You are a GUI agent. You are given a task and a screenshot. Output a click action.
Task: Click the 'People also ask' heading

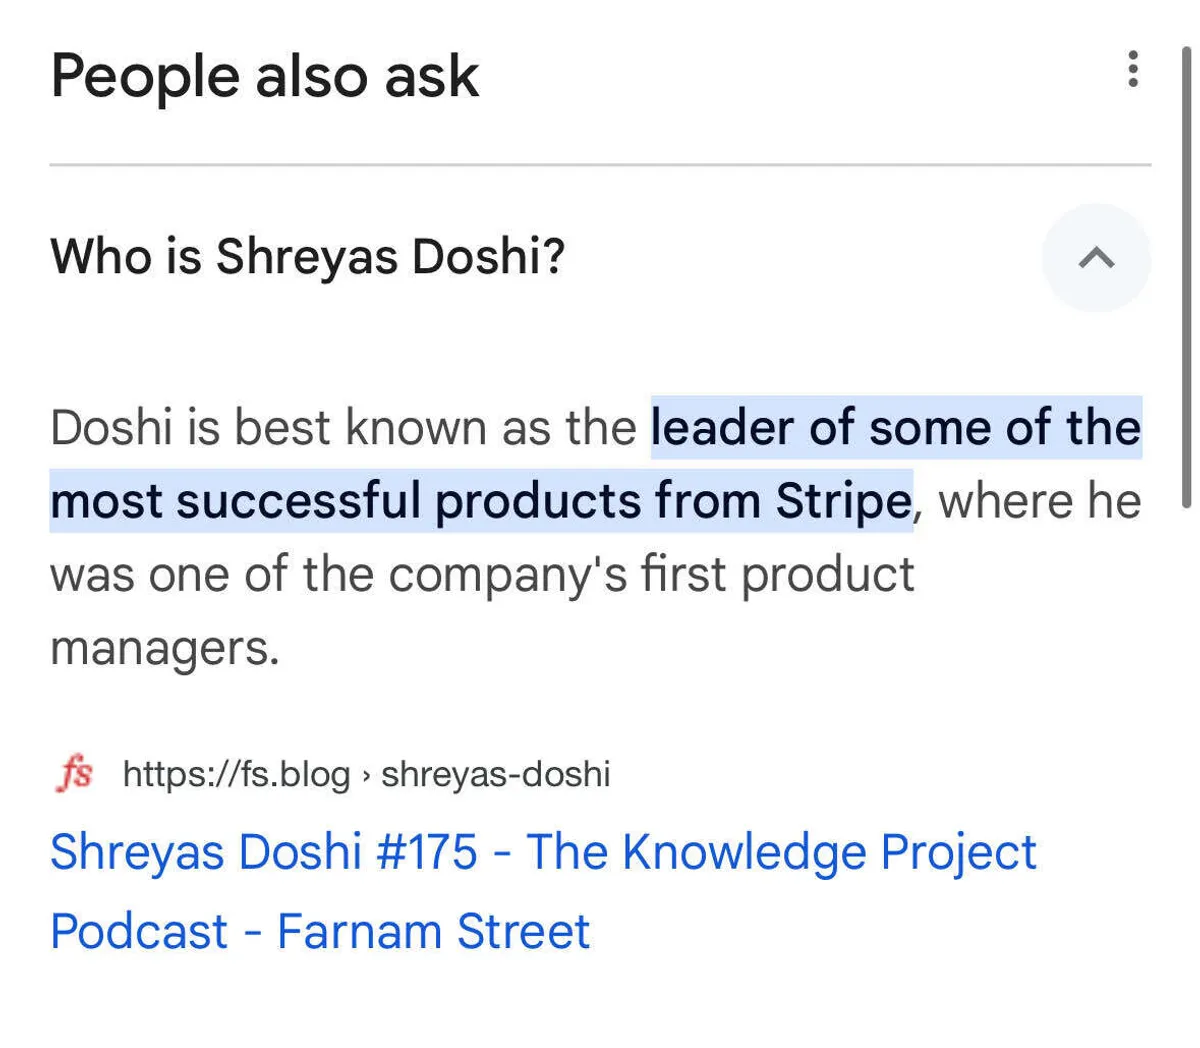point(265,76)
